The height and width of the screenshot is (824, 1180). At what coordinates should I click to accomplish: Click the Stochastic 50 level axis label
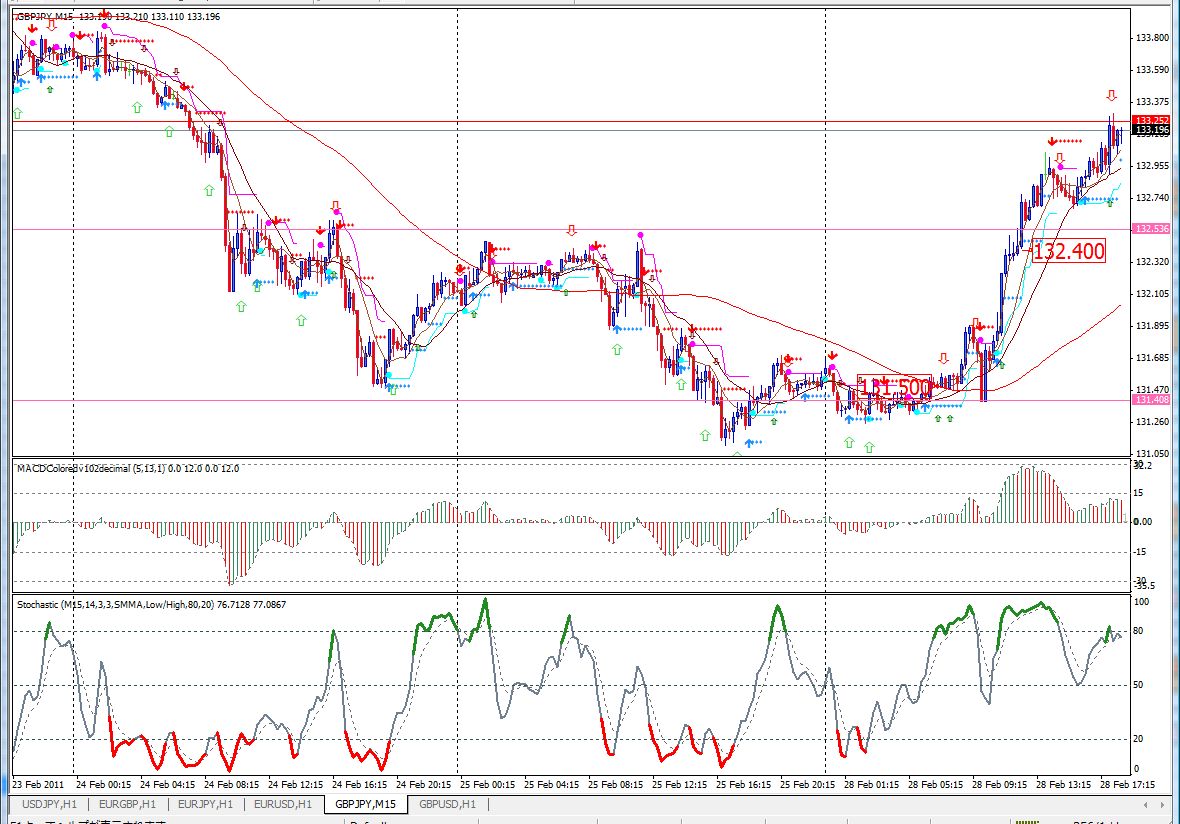[x=1138, y=686]
